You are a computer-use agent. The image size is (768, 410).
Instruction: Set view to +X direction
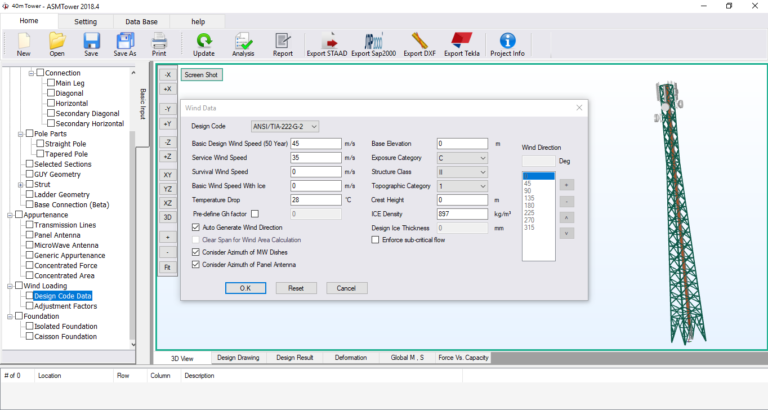click(168, 89)
